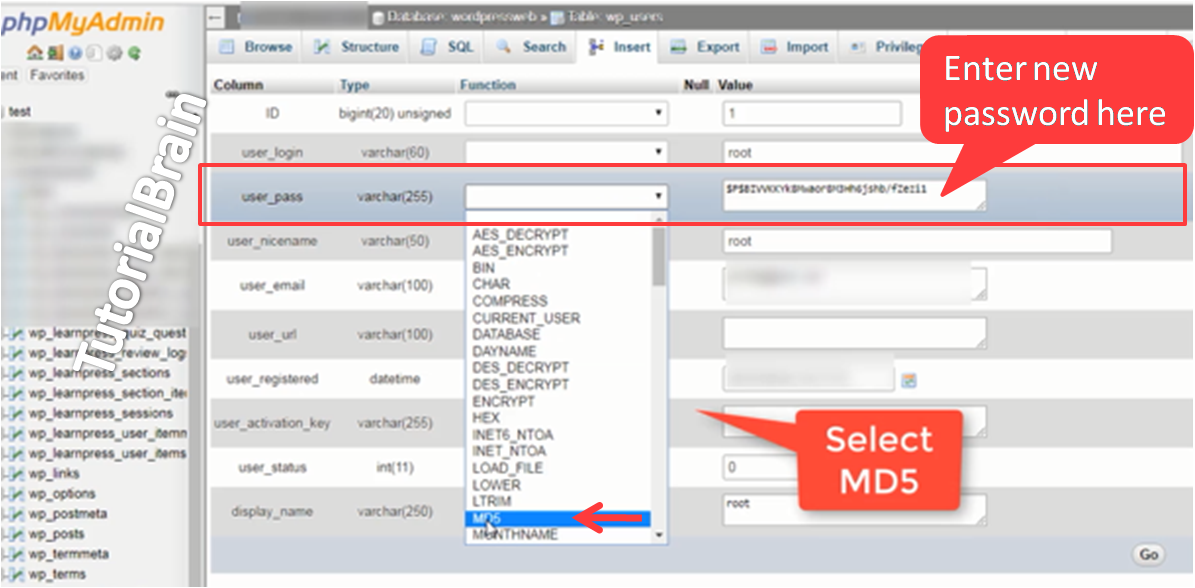
Task: Choose CURRENT_USER from function list
Action: pyautogui.click(x=558, y=318)
